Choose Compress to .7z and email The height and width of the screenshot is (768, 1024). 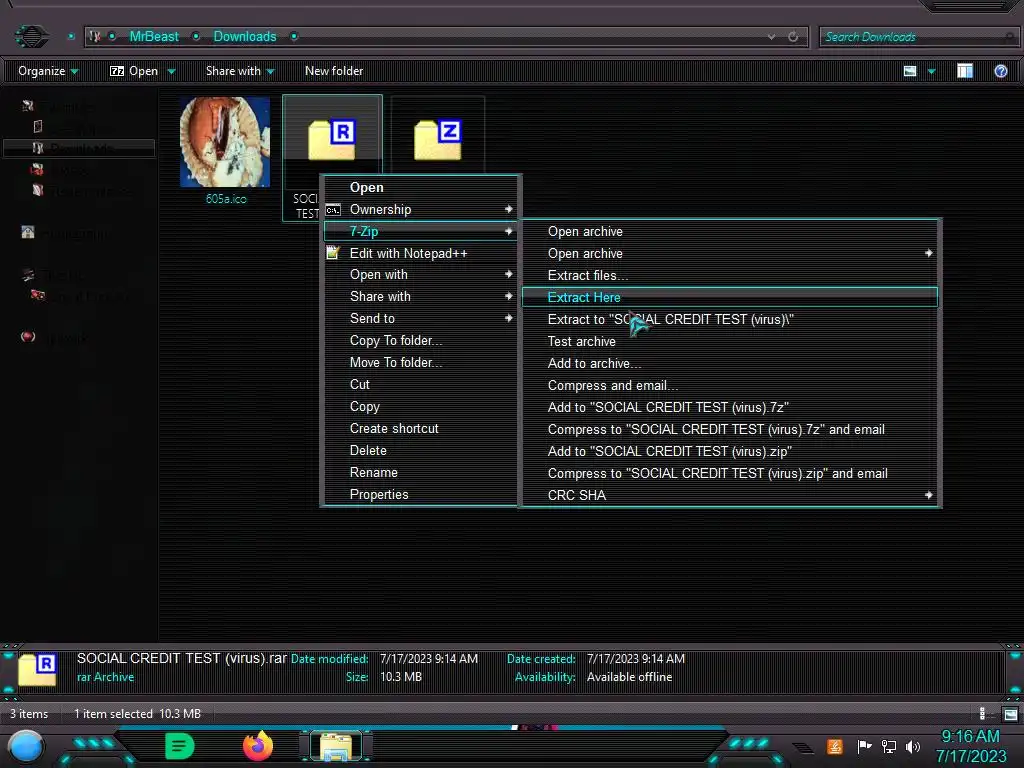(x=730, y=430)
